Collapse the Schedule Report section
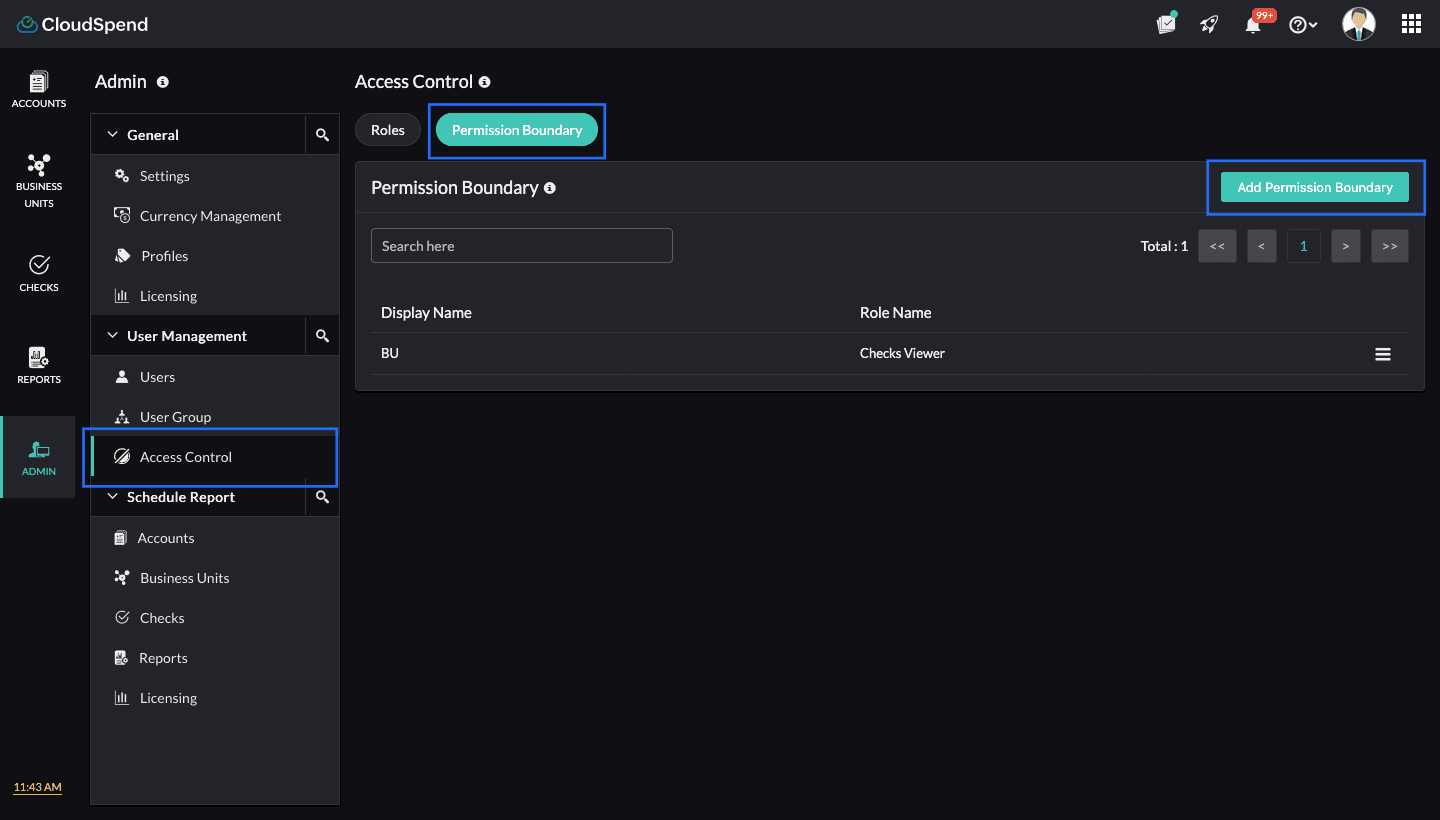Image resolution: width=1440 pixels, height=820 pixels. click(112, 497)
